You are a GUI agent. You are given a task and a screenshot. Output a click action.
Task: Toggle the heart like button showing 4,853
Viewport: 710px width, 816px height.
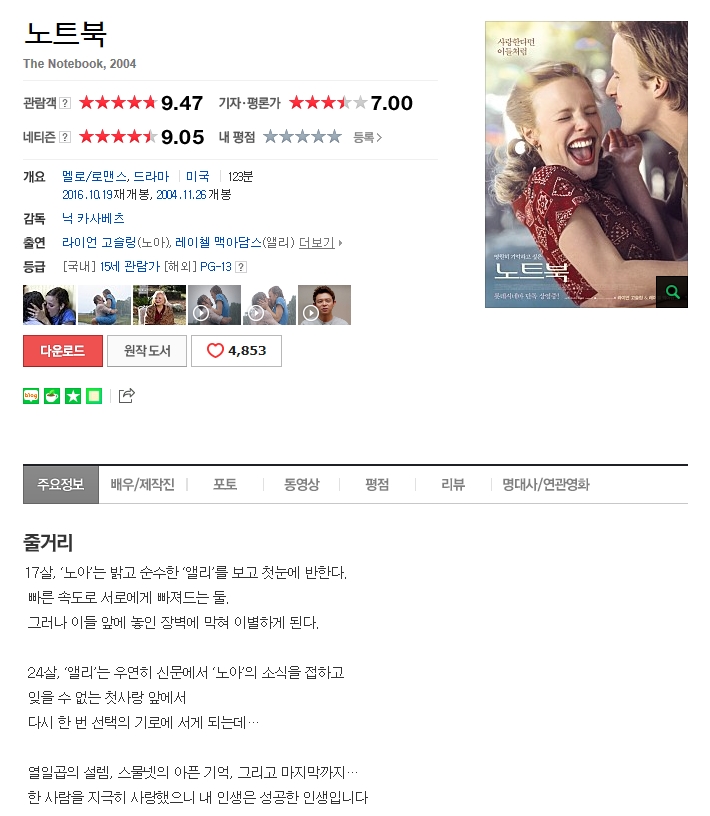tap(236, 351)
